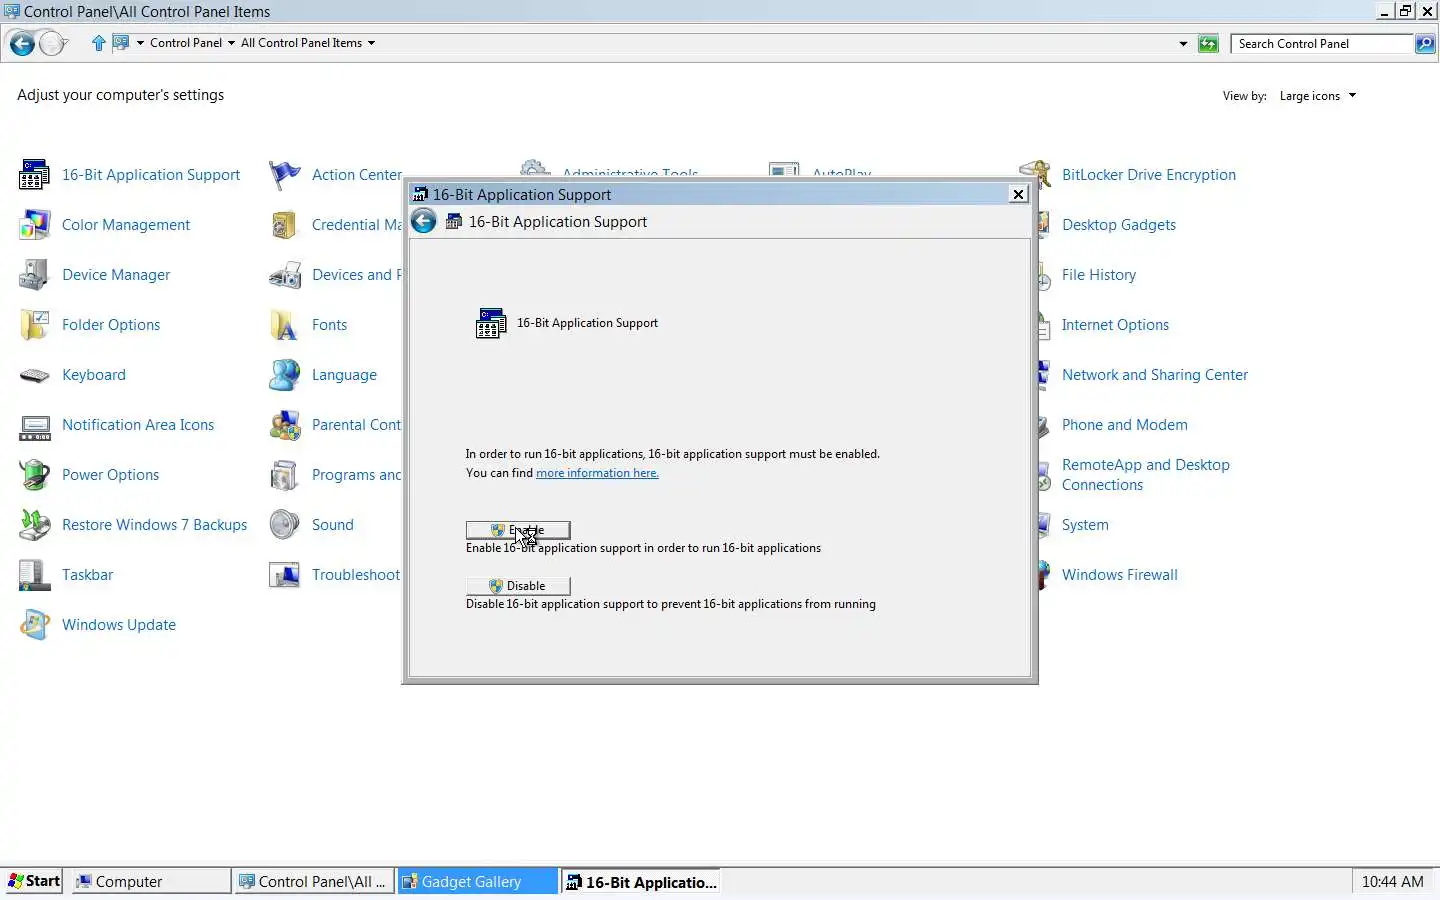Click the 16-Bit Application Support icon inside dialog

tap(490, 324)
